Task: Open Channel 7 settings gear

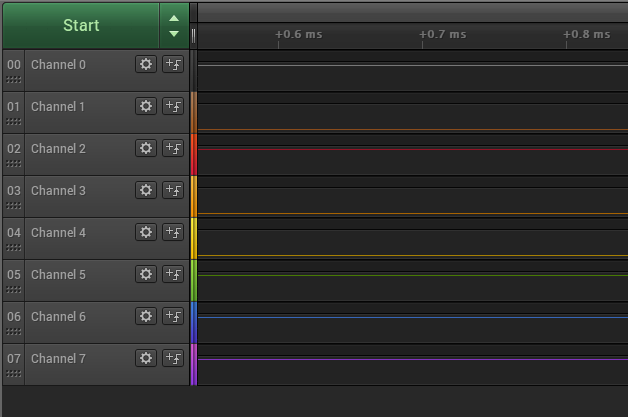Action: pyautogui.click(x=146, y=358)
